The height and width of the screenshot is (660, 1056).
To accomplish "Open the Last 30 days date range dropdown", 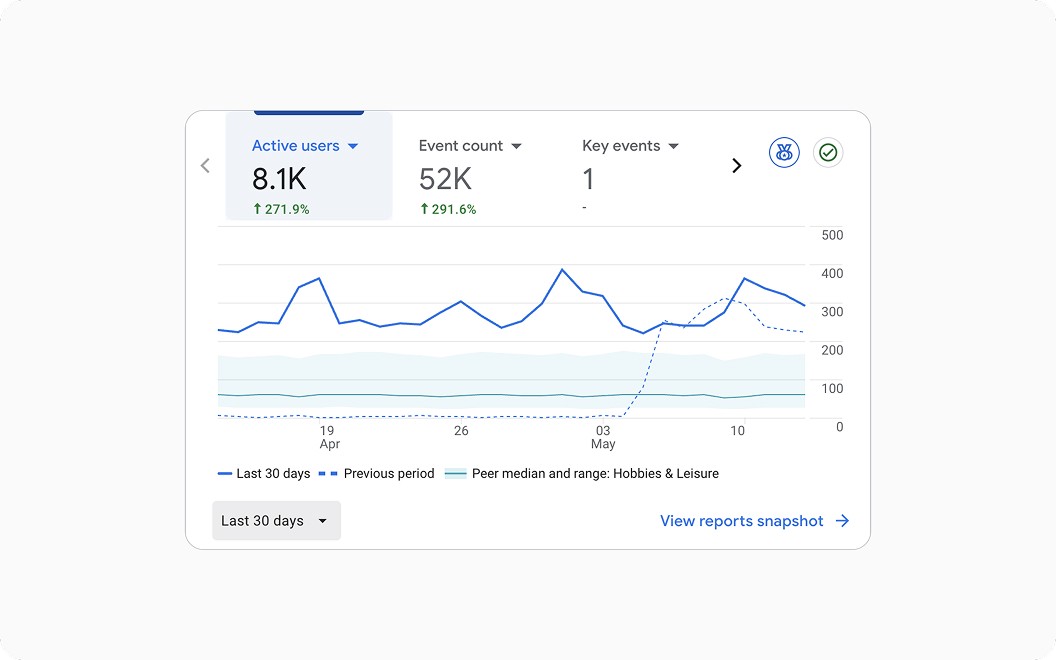I will point(276,521).
